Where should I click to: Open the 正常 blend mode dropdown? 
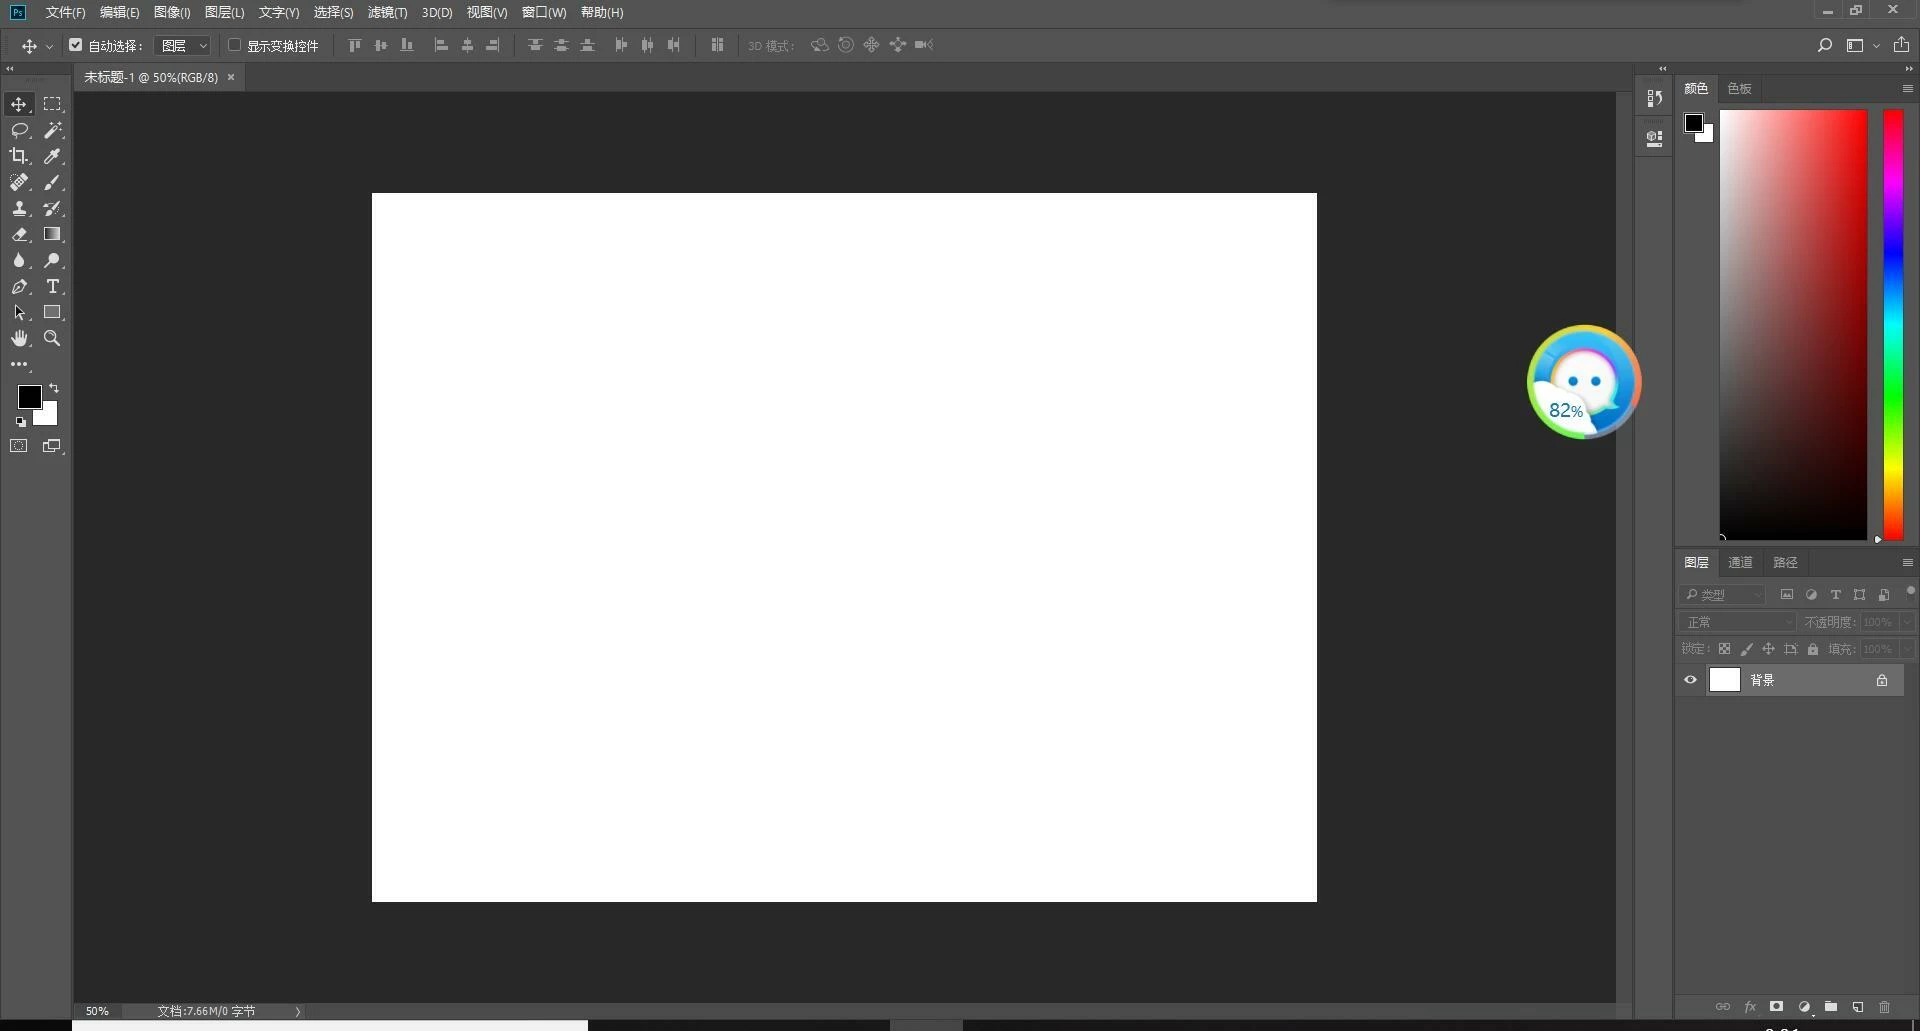click(1738, 622)
